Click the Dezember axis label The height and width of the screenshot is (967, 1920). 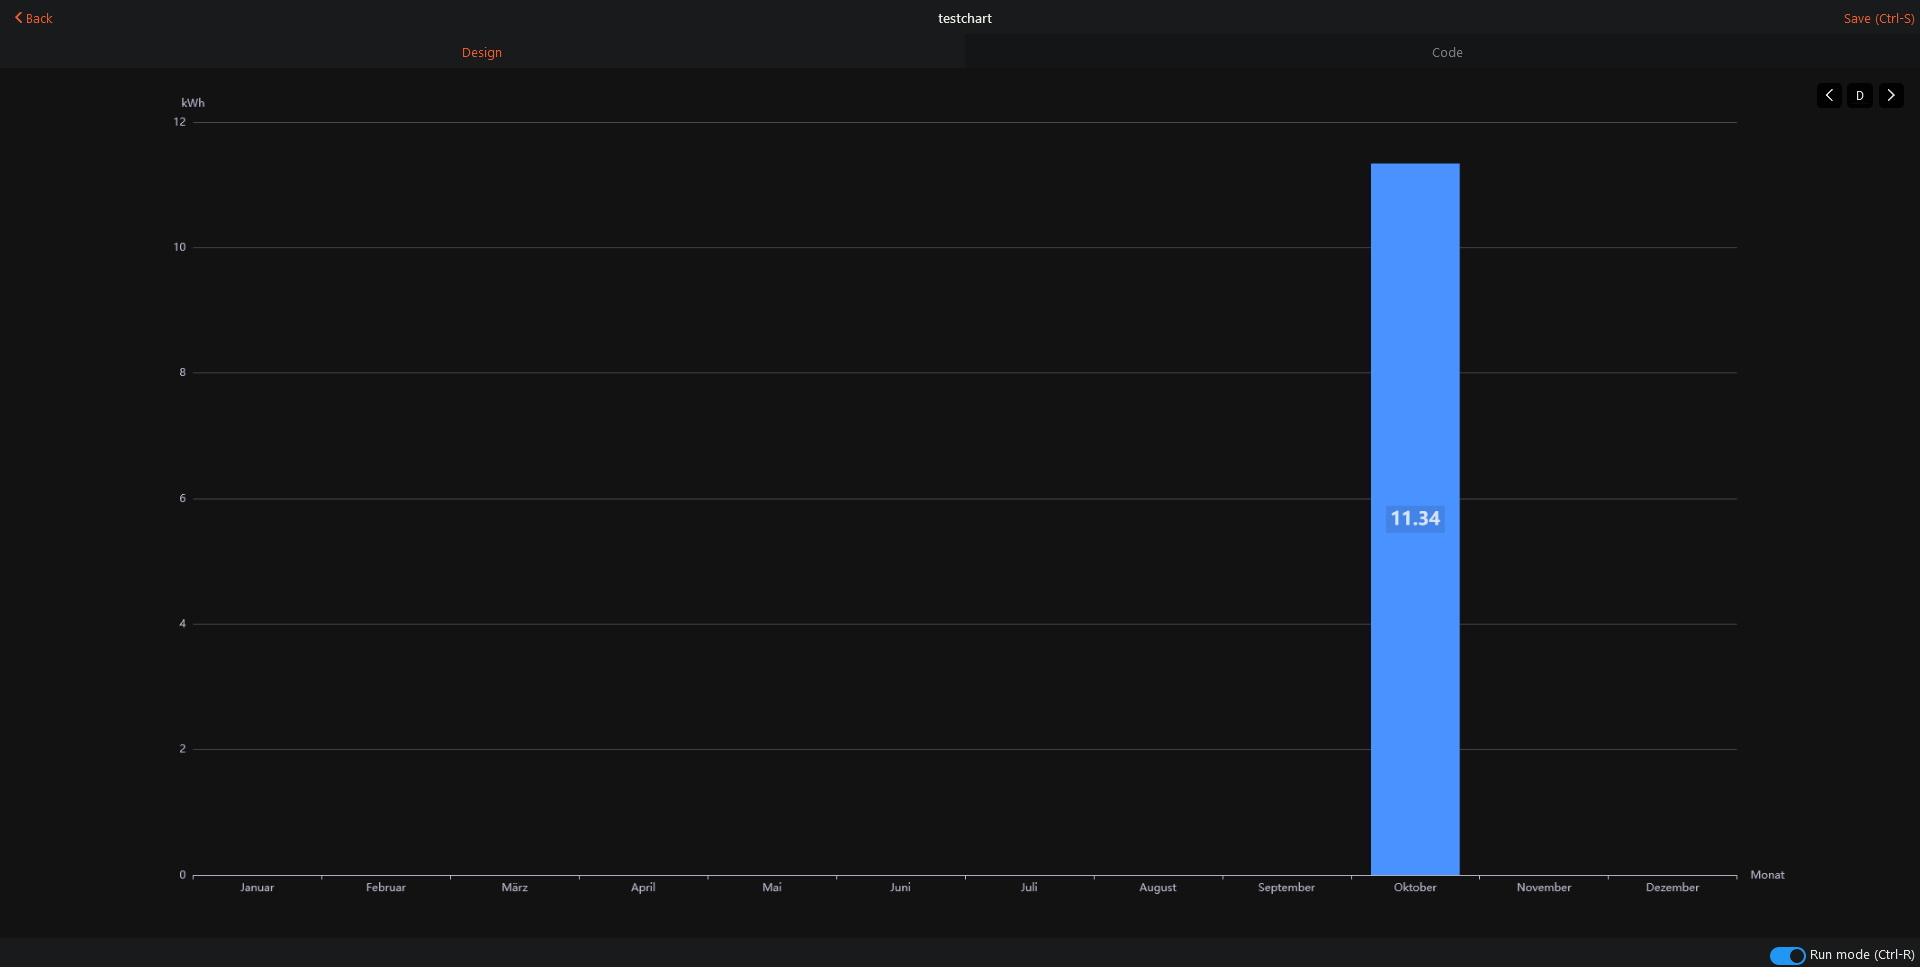pos(1672,887)
